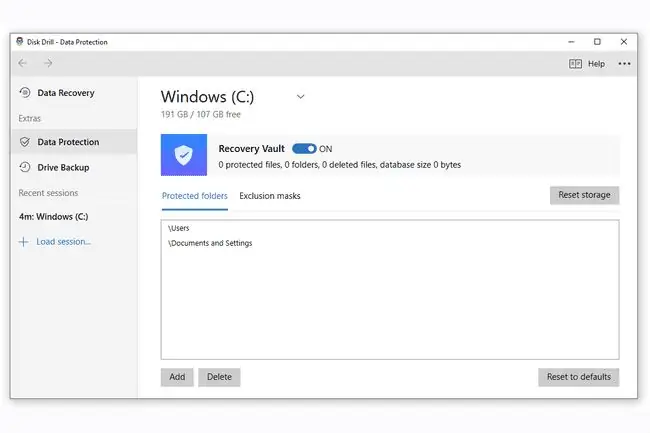
Task: Select the \Documents and Settings entry
Action: [x=210, y=243]
